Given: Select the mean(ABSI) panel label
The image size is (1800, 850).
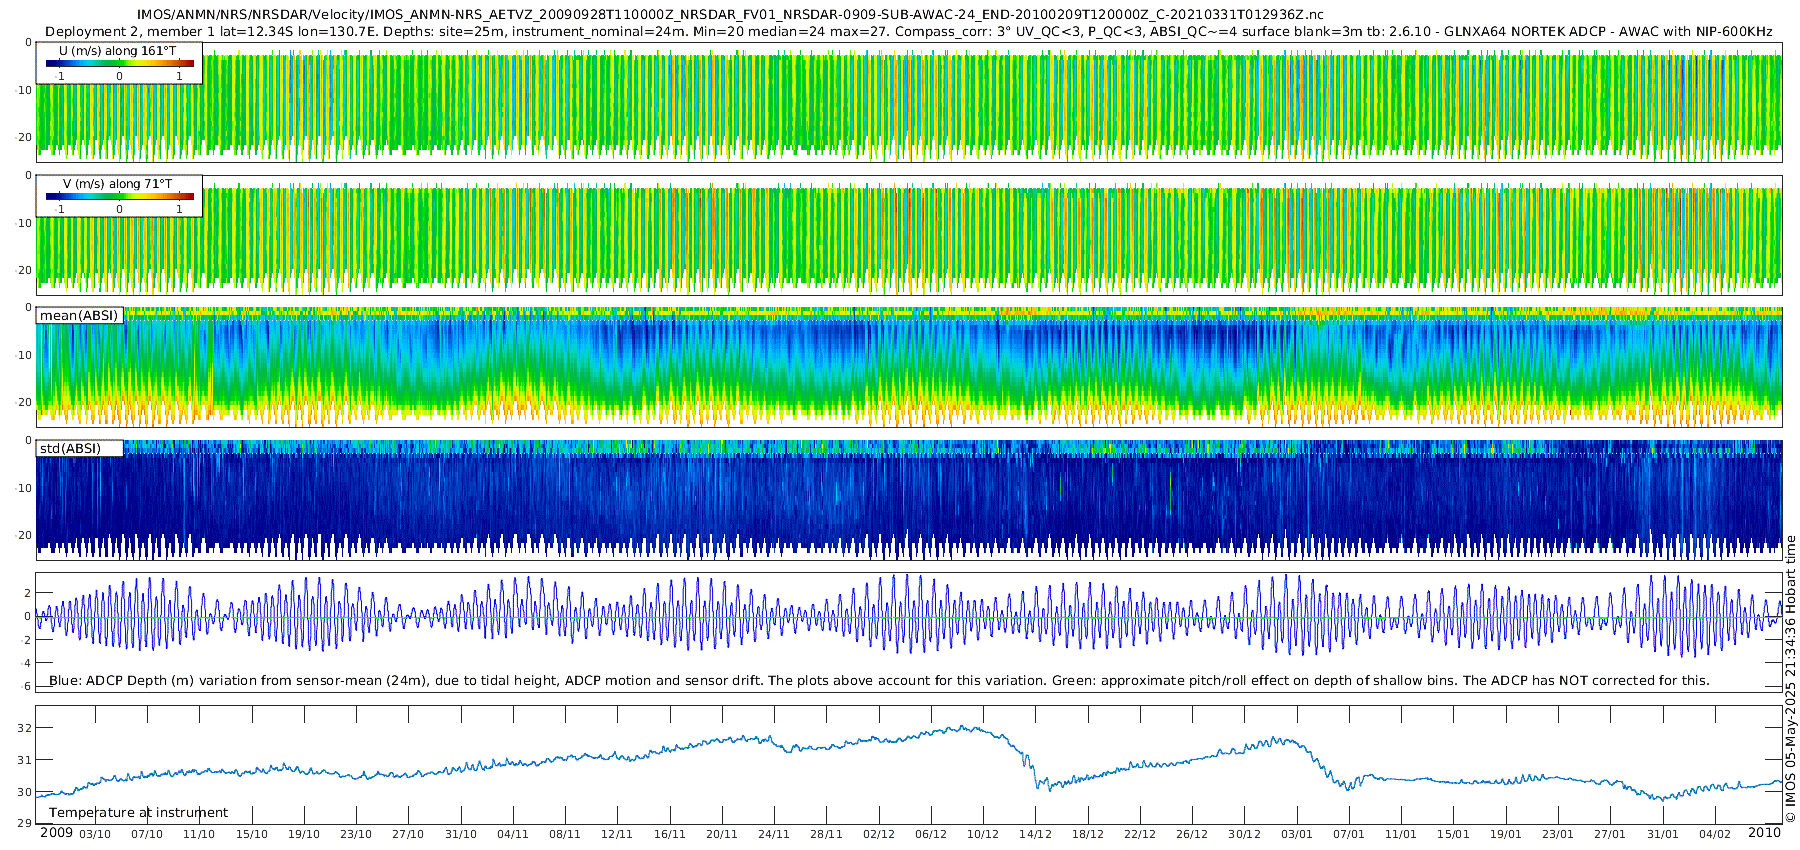Looking at the screenshot, I should (79, 316).
